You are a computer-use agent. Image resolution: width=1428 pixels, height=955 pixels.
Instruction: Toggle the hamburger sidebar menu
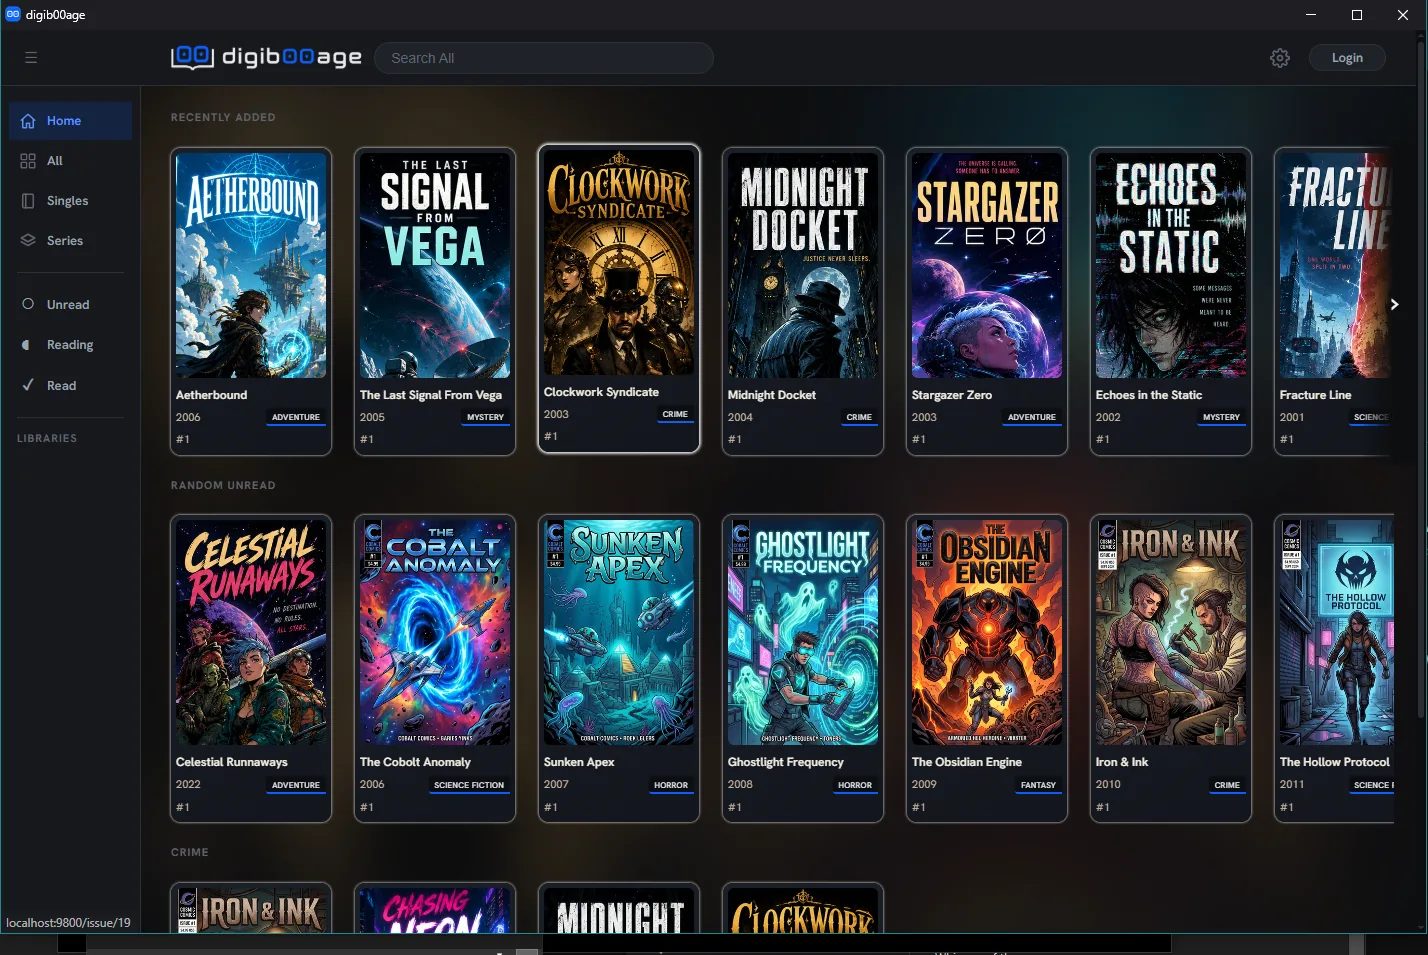click(31, 58)
